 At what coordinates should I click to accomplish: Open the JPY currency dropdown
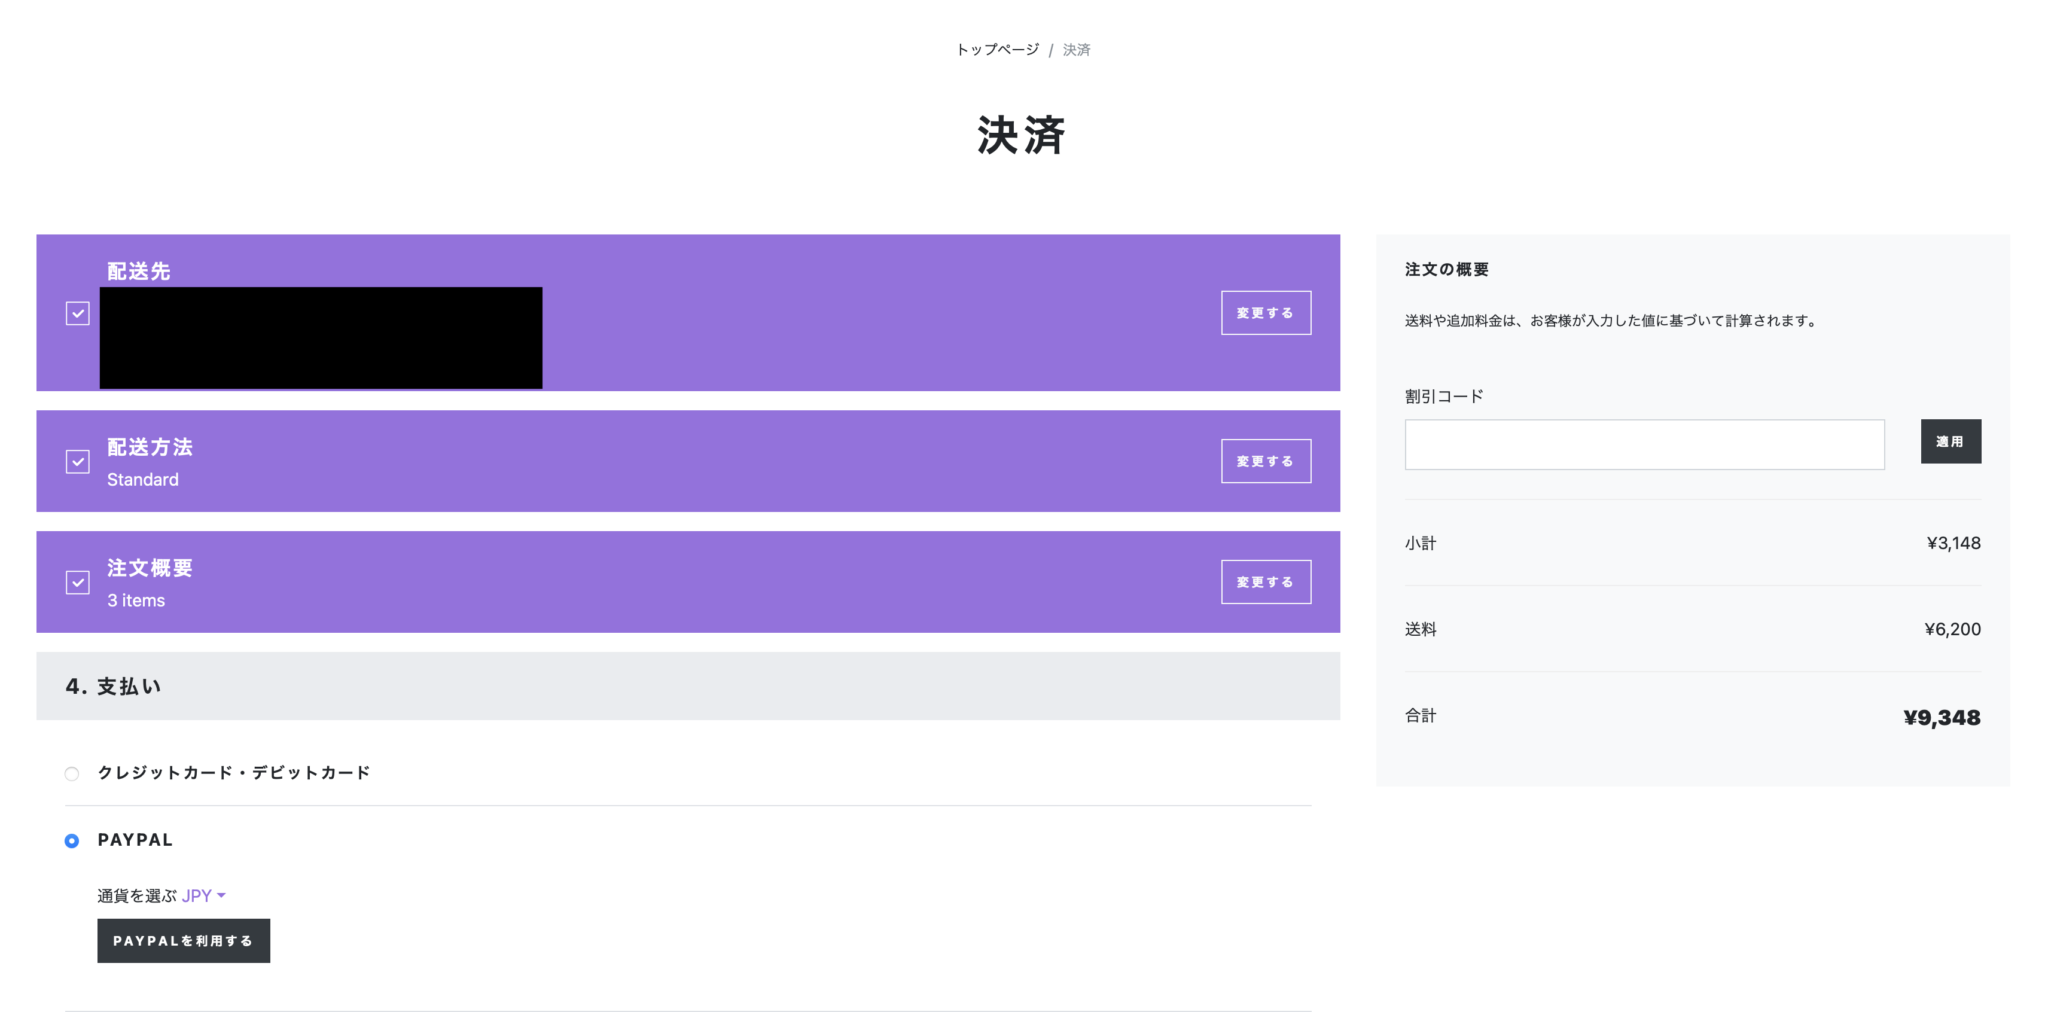tap(203, 895)
